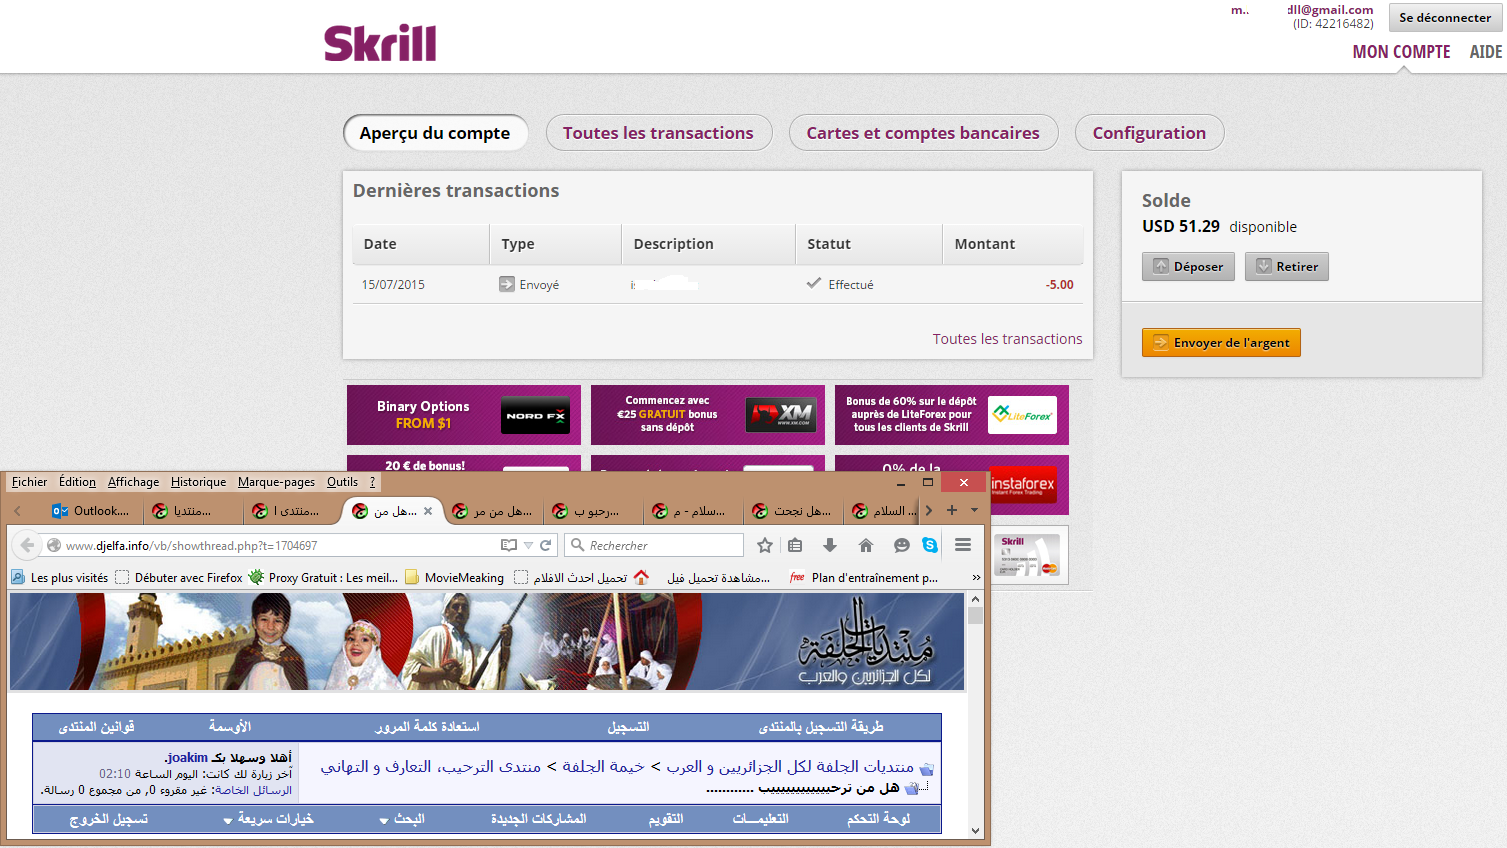
Task: Click the joakim username link
Action: [x=187, y=757]
